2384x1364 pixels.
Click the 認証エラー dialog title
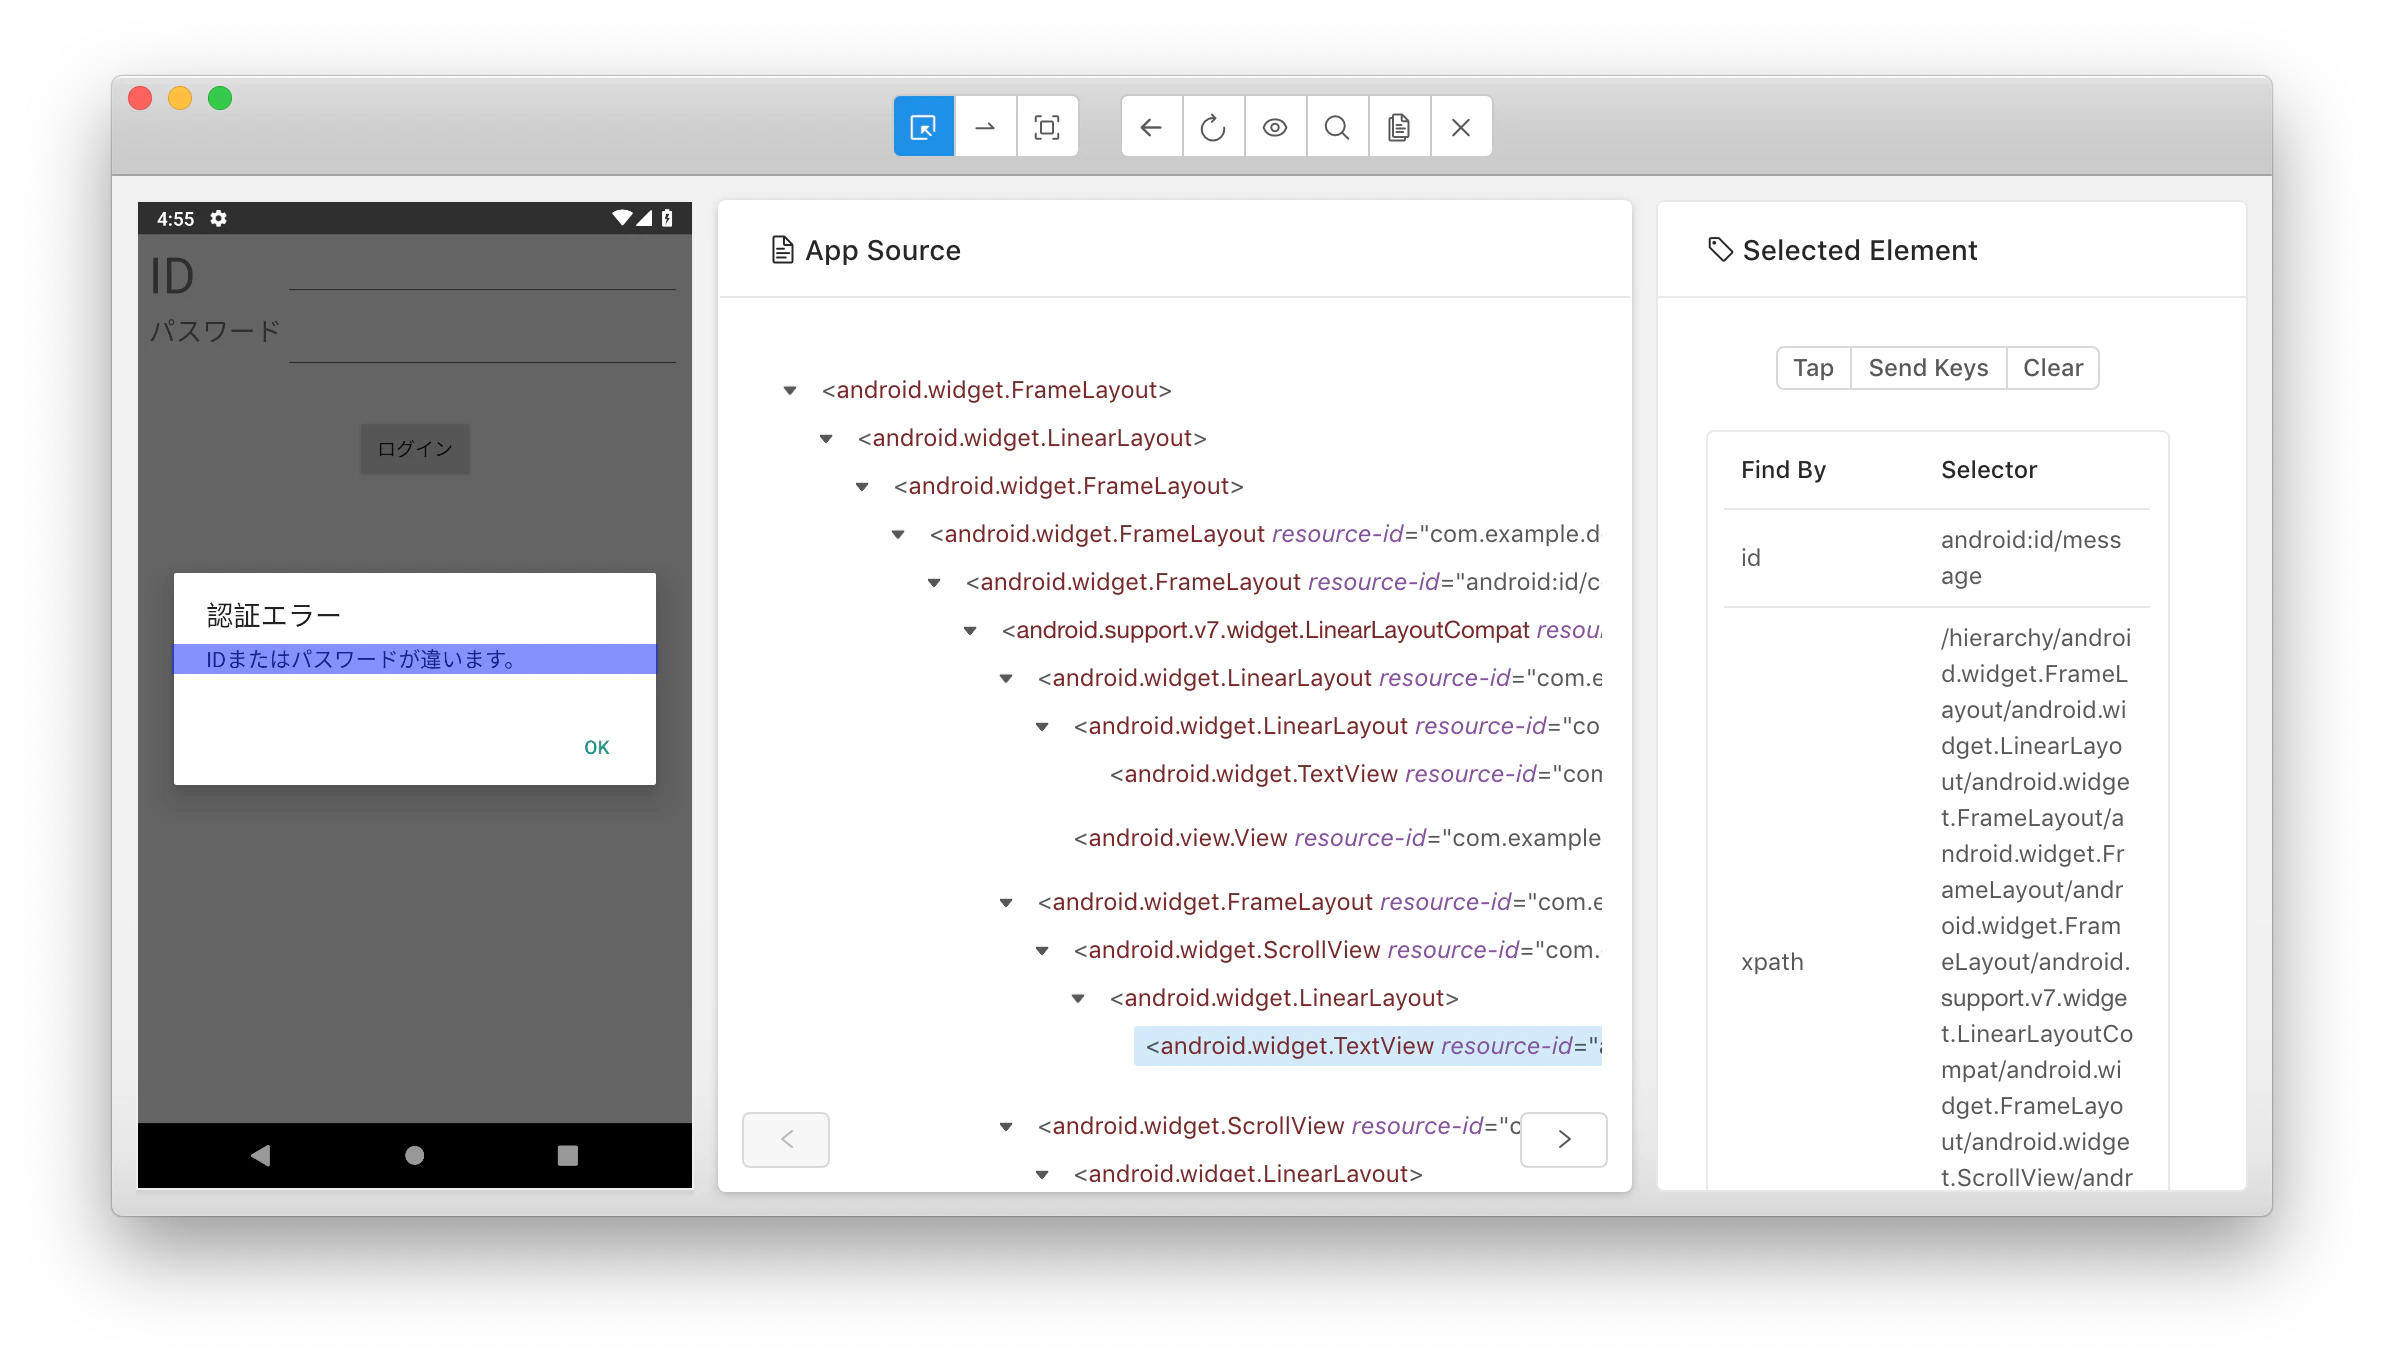tap(274, 615)
